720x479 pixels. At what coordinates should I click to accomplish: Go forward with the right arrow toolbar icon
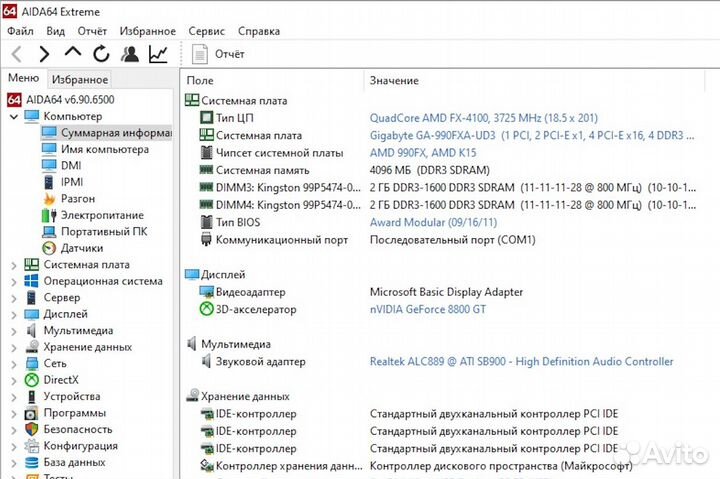tap(44, 54)
